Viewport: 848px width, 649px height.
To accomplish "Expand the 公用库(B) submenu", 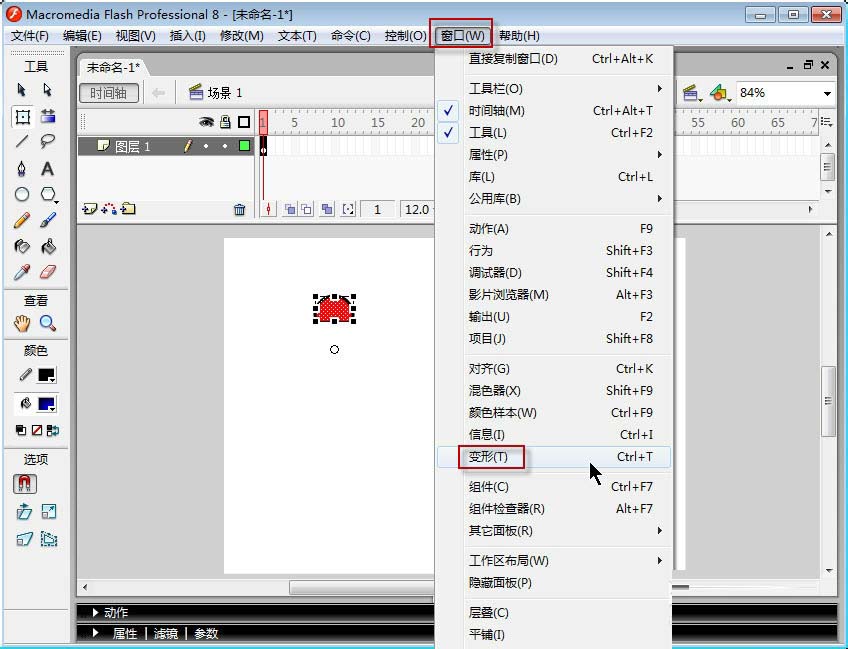I will click(554, 199).
